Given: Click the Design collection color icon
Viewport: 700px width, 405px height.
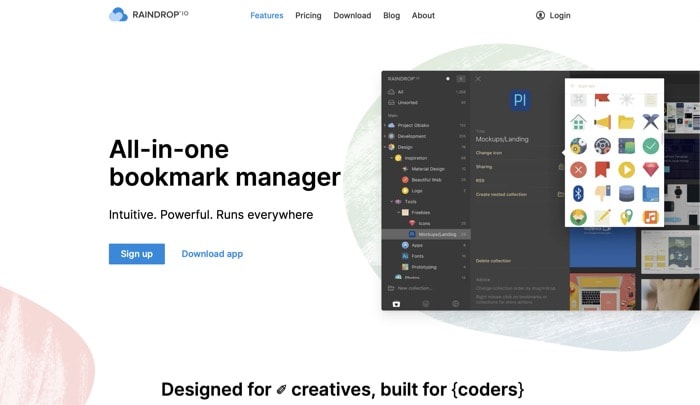Looking at the screenshot, I should (392, 147).
